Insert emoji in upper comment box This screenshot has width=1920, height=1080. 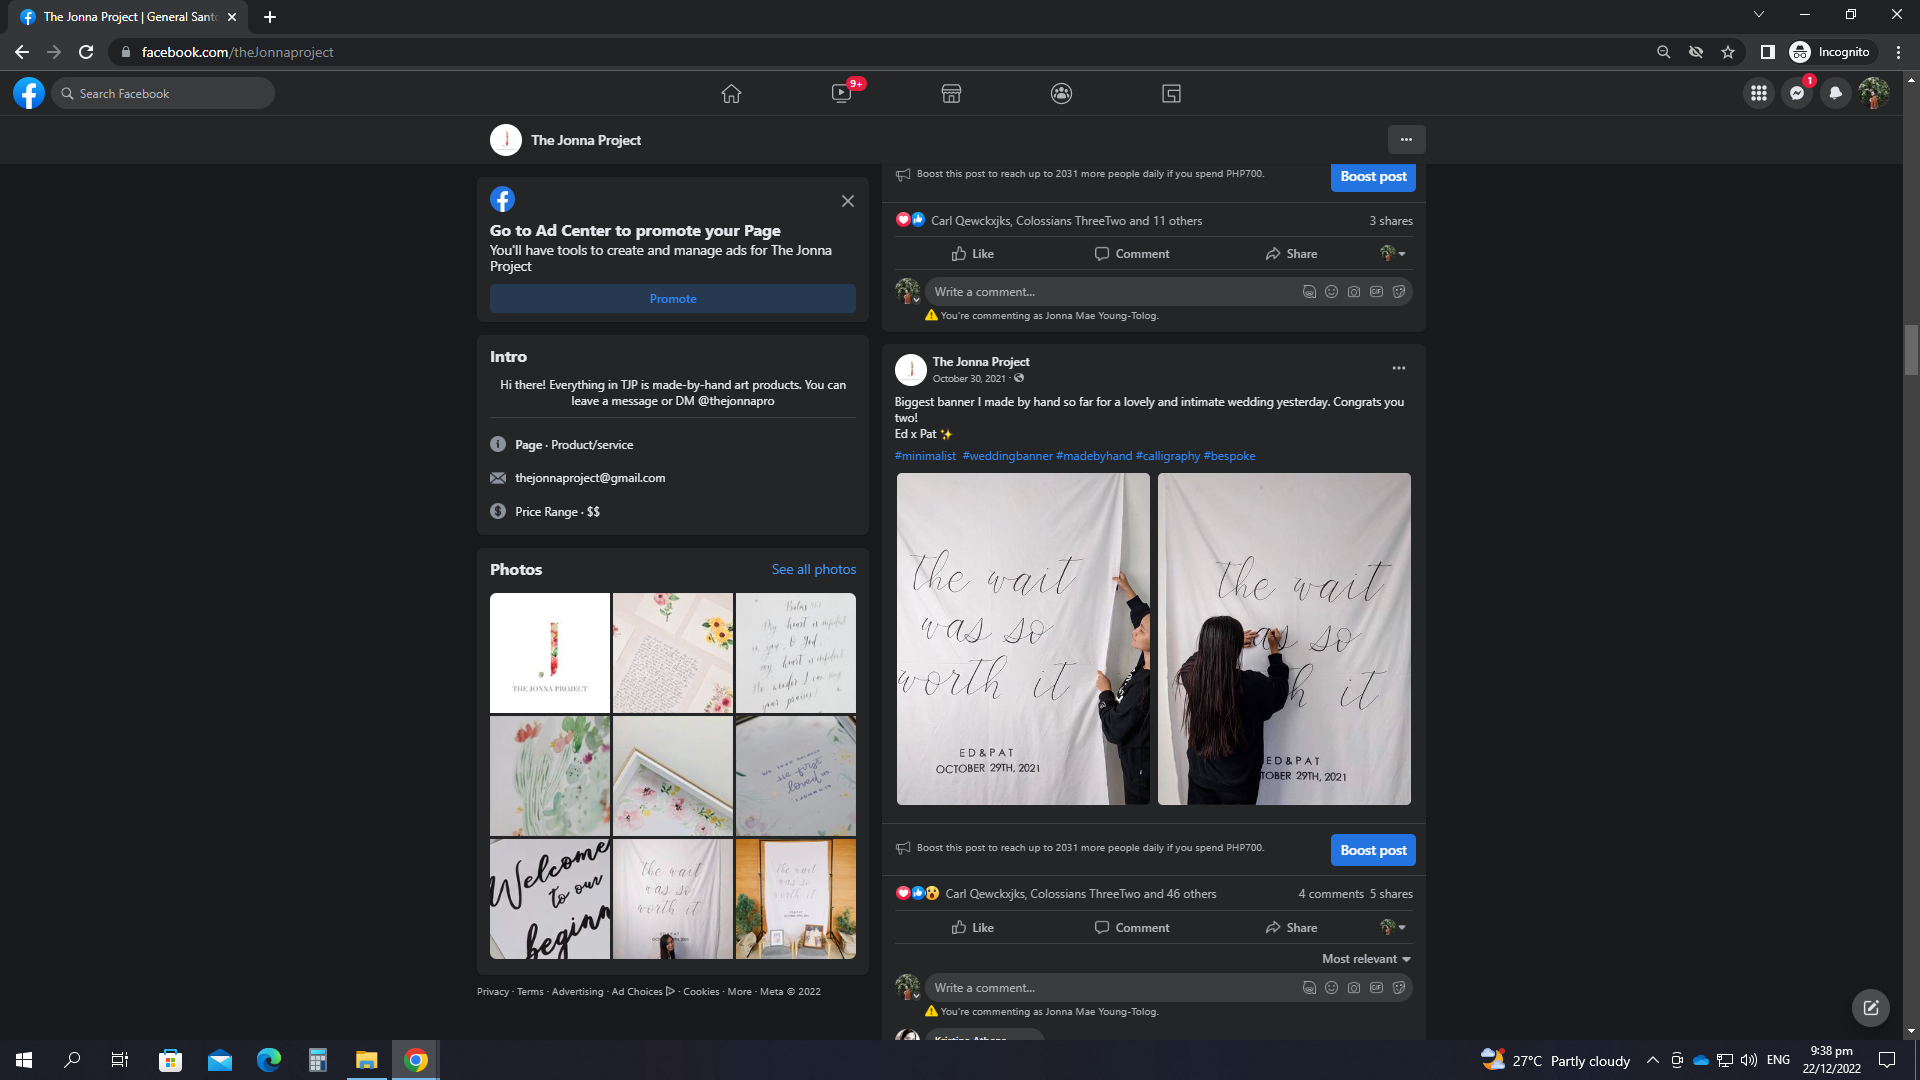tap(1331, 292)
